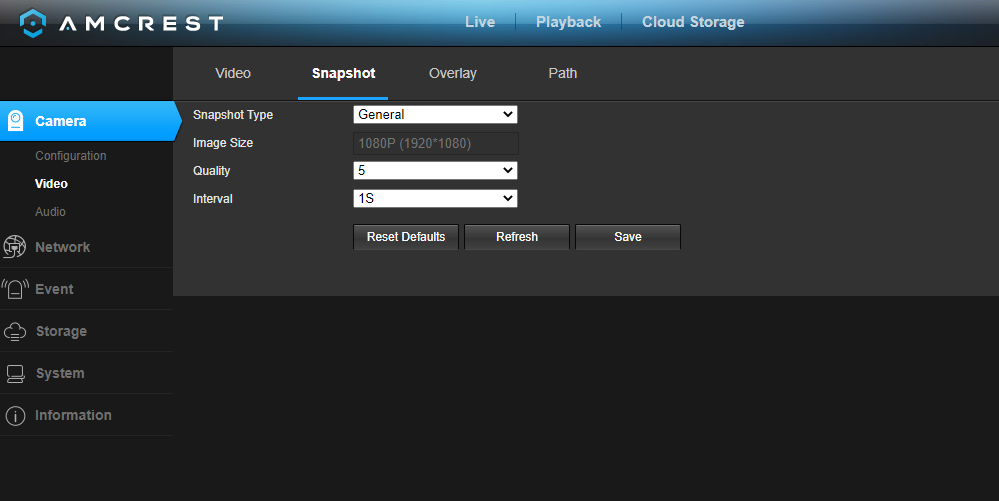Viewport: 999px width, 501px height.
Task: Open Audio under Camera menu
Action: click(x=50, y=212)
